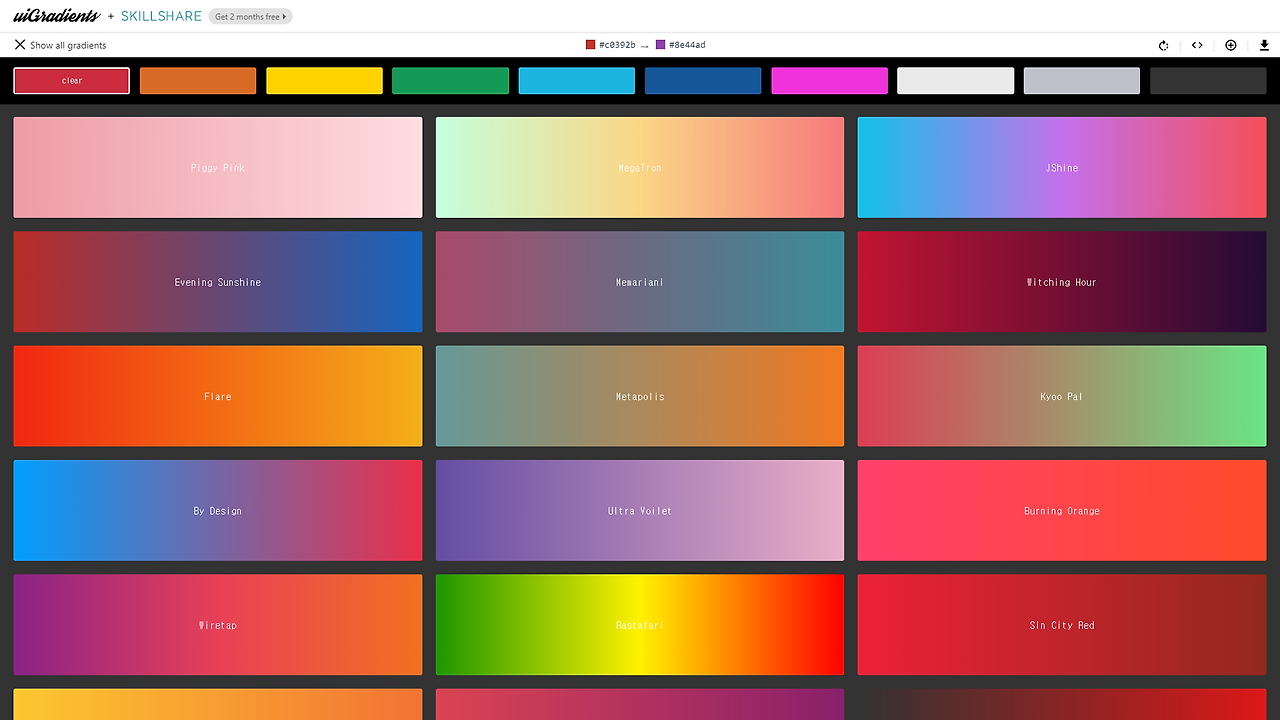Click the #8e44ad hex code text
Image resolution: width=1280 pixels, height=720 pixels.
click(x=687, y=45)
